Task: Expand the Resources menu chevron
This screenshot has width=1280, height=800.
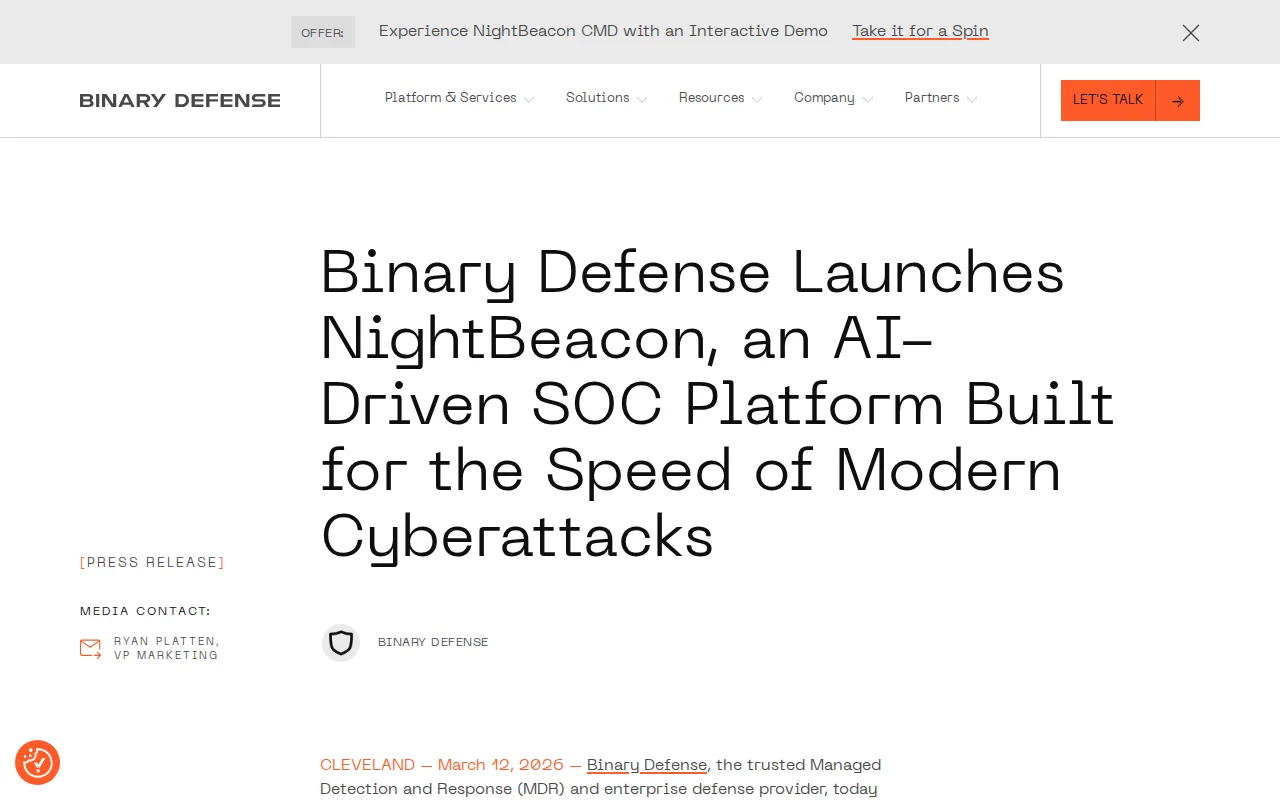Action: click(x=757, y=99)
